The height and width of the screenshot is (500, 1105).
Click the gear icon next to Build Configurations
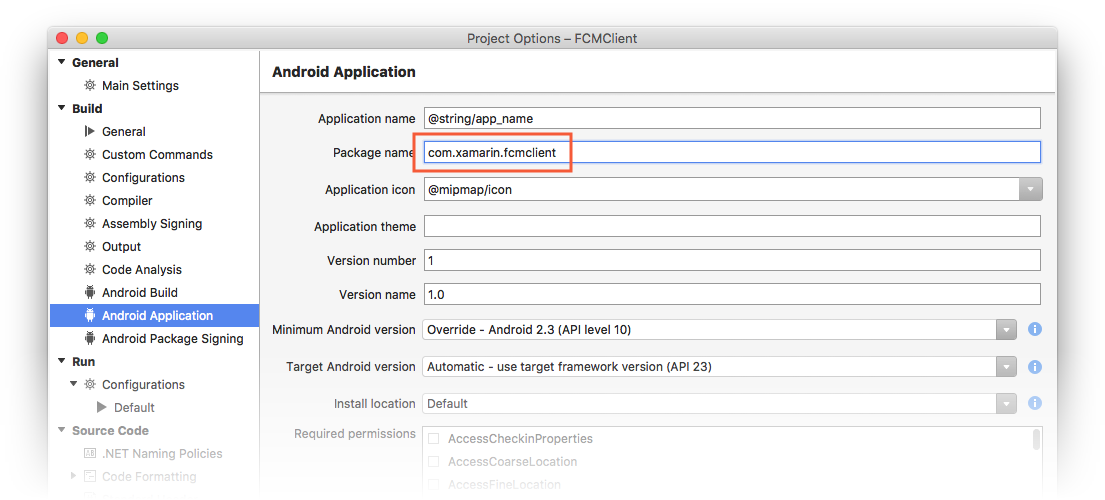point(89,177)
